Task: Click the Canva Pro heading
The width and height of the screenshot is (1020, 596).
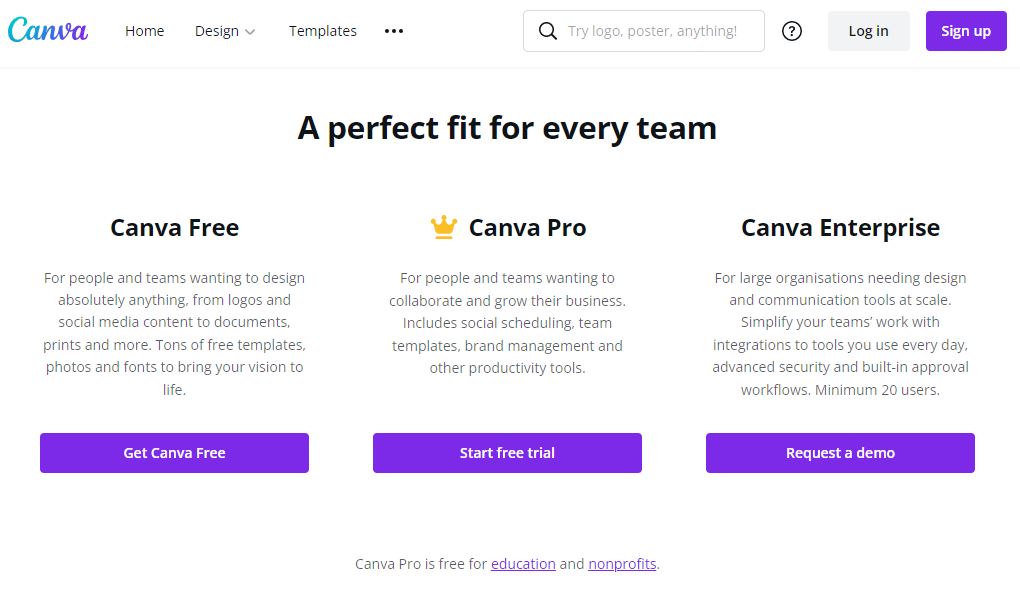Action: (528, 228)
